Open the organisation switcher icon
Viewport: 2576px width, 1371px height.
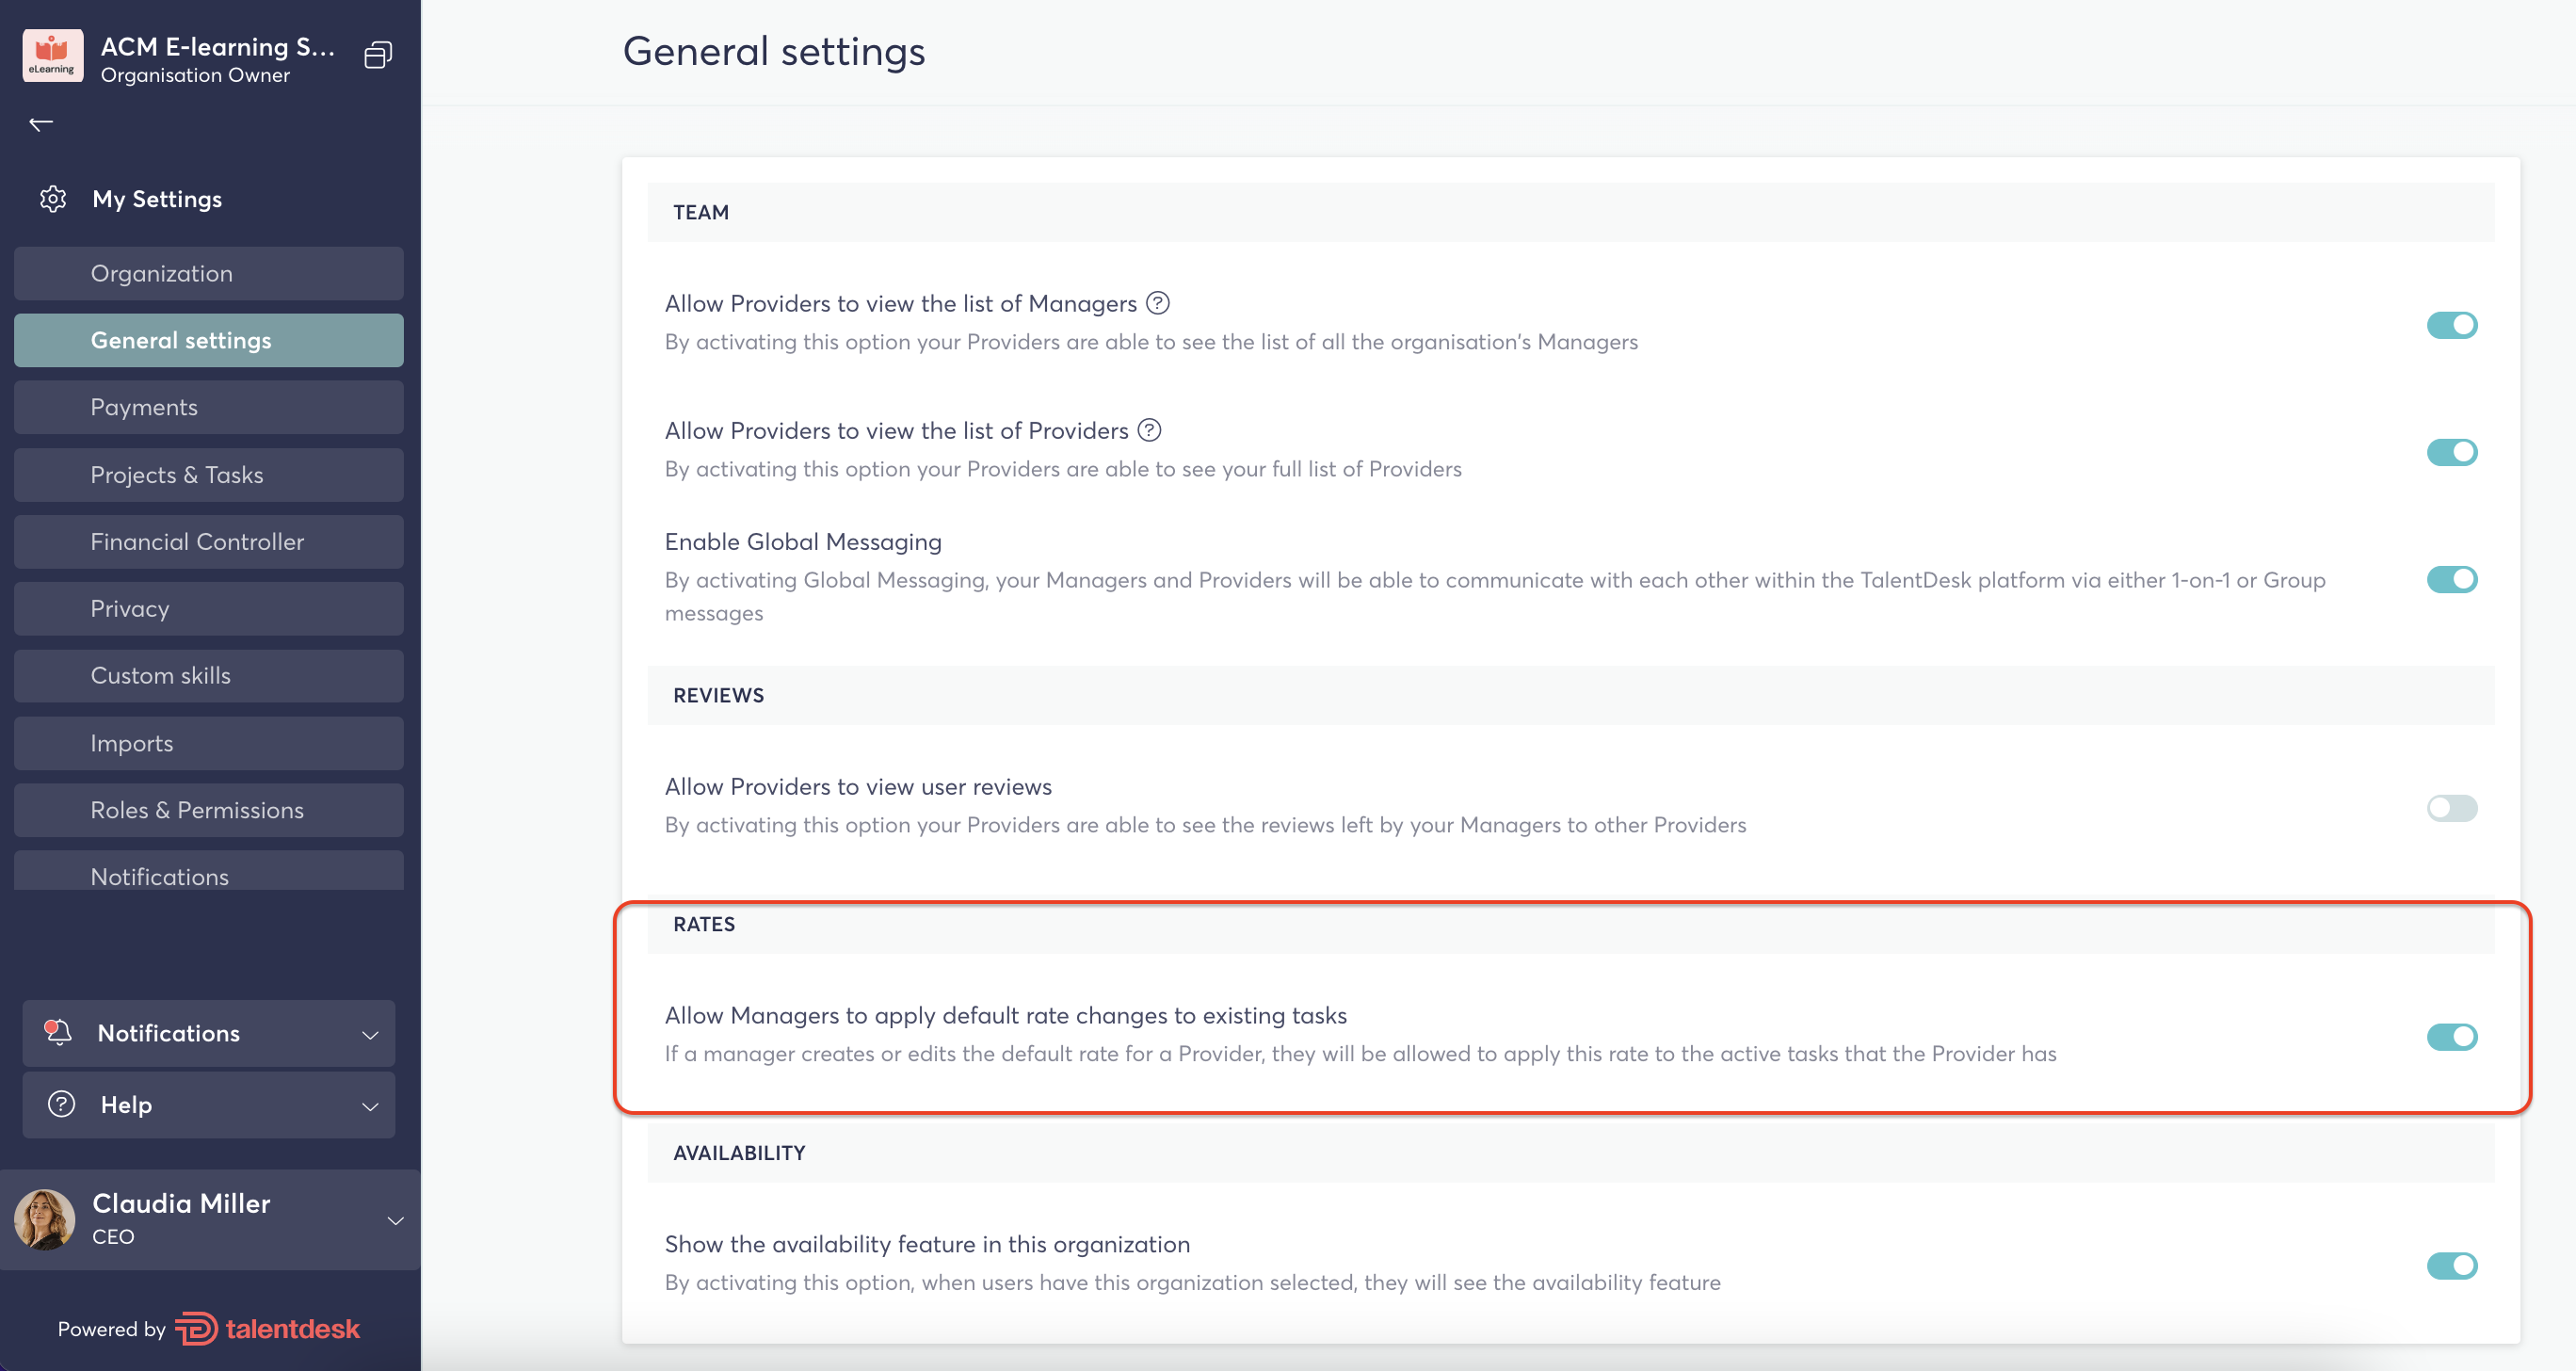377,55
